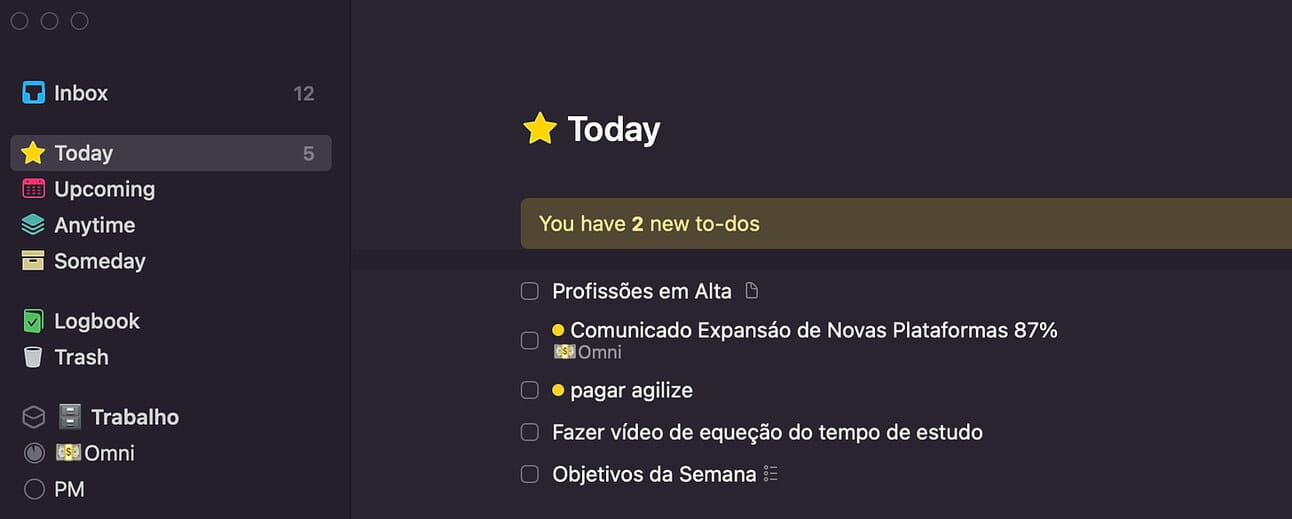
Task: Click the Someday archive box icon
Action: (34, 261)
